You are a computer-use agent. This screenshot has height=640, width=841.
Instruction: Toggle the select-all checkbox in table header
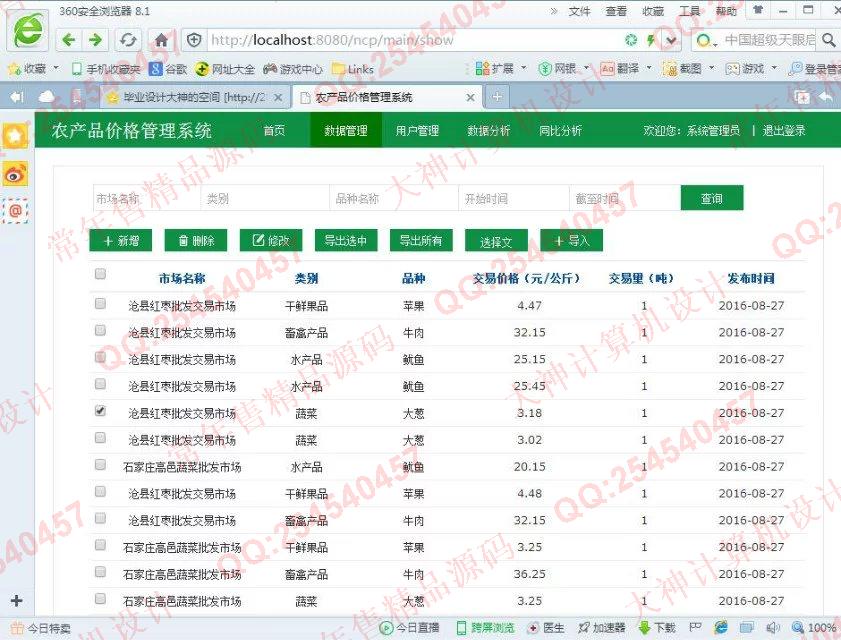100,274
